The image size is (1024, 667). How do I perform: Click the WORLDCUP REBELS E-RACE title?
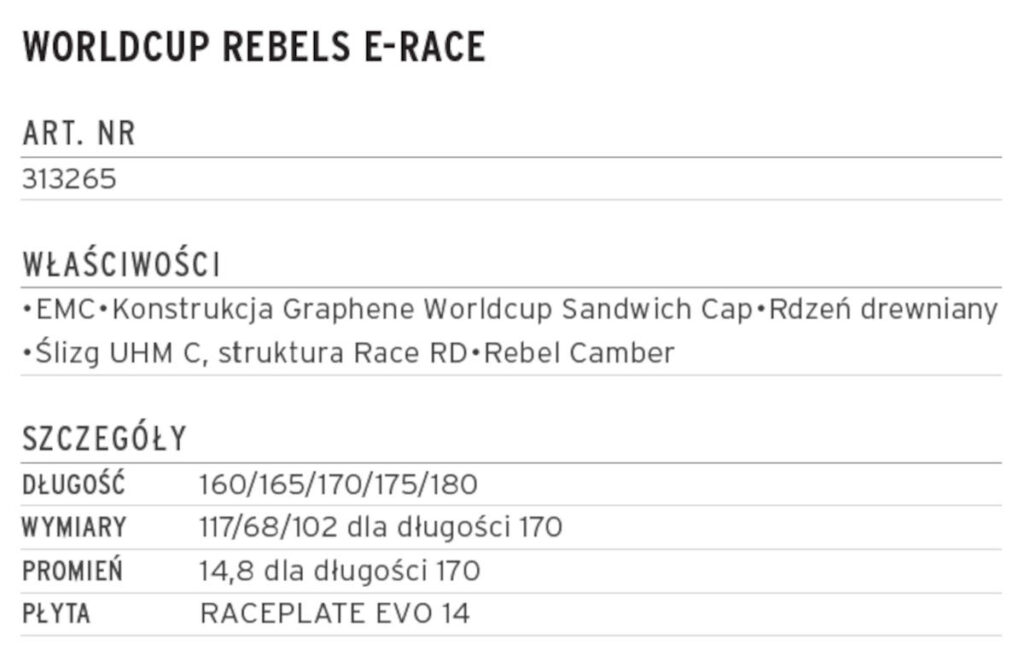253,48
